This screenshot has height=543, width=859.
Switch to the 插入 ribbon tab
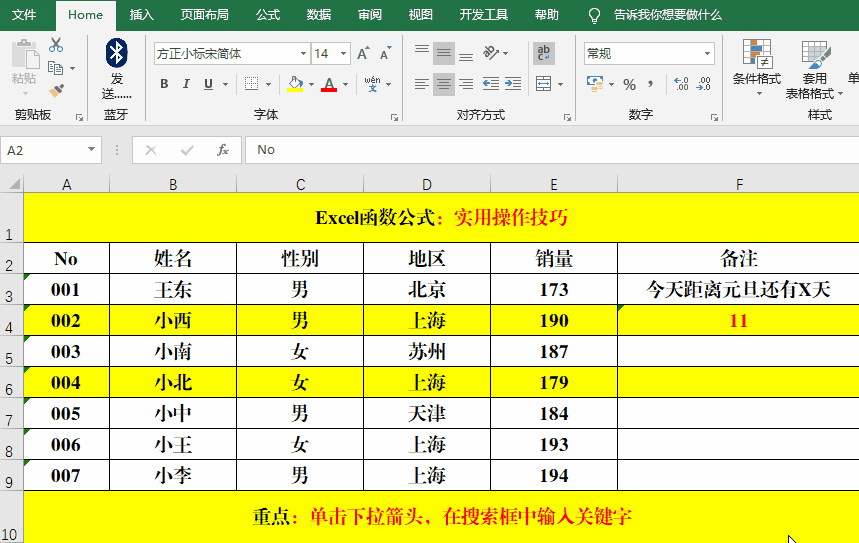142,15
